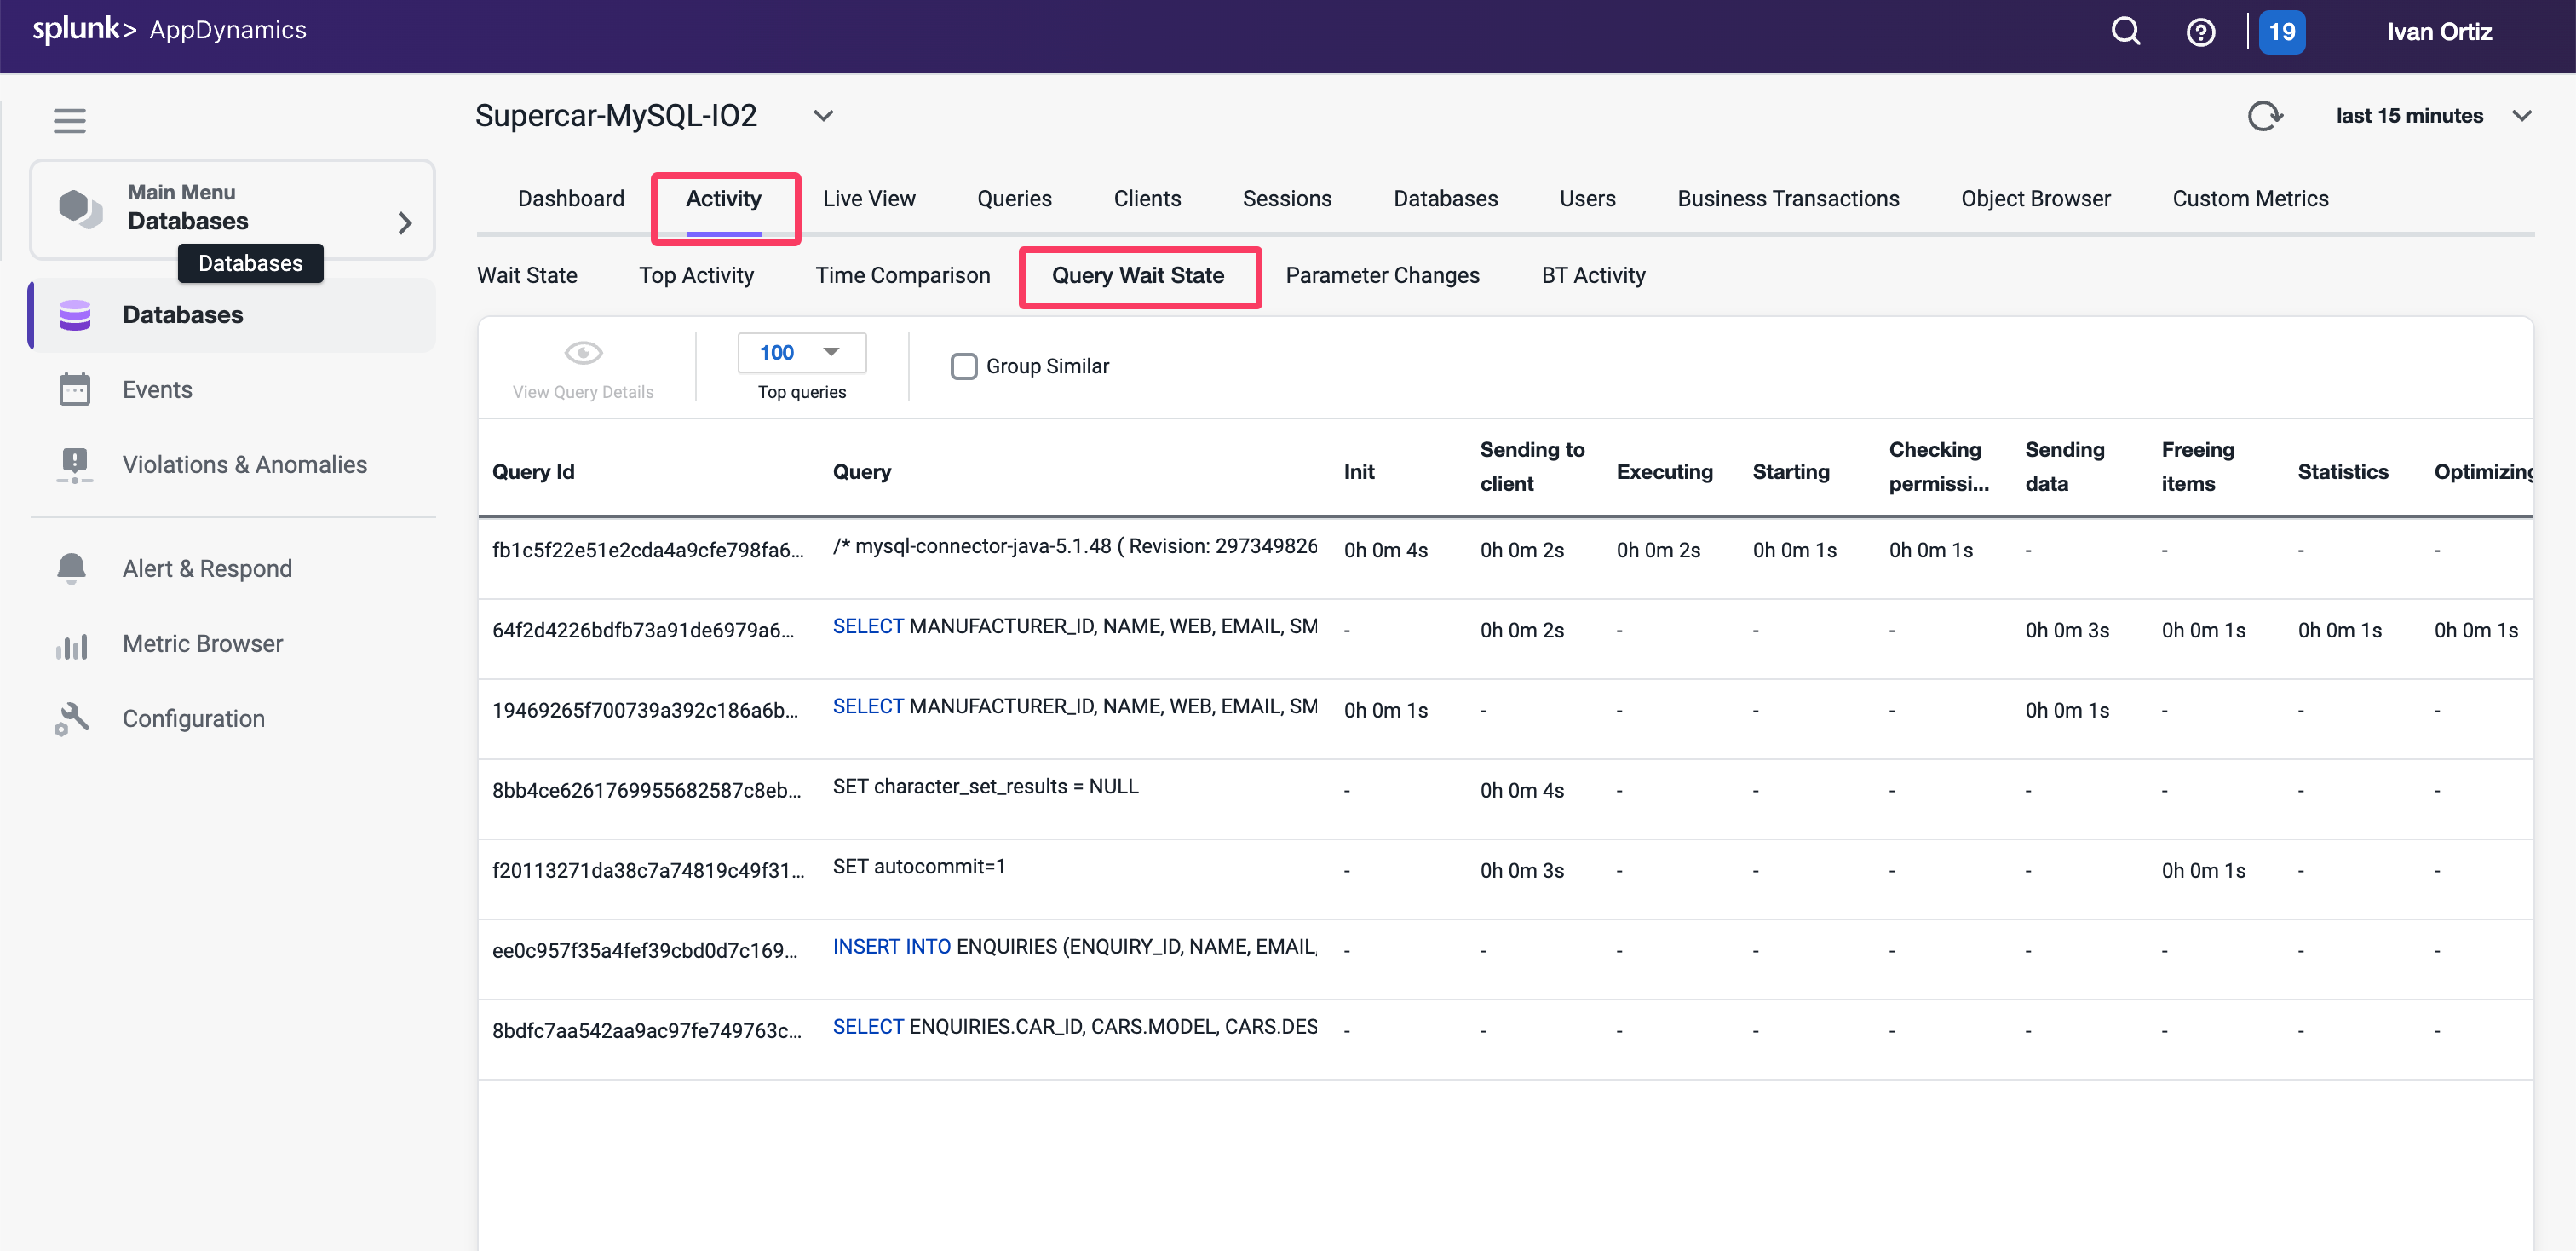Expand the Supercar-MySQL-IO2 database selector
The image size is (2576, 1251).
[823, 115]
